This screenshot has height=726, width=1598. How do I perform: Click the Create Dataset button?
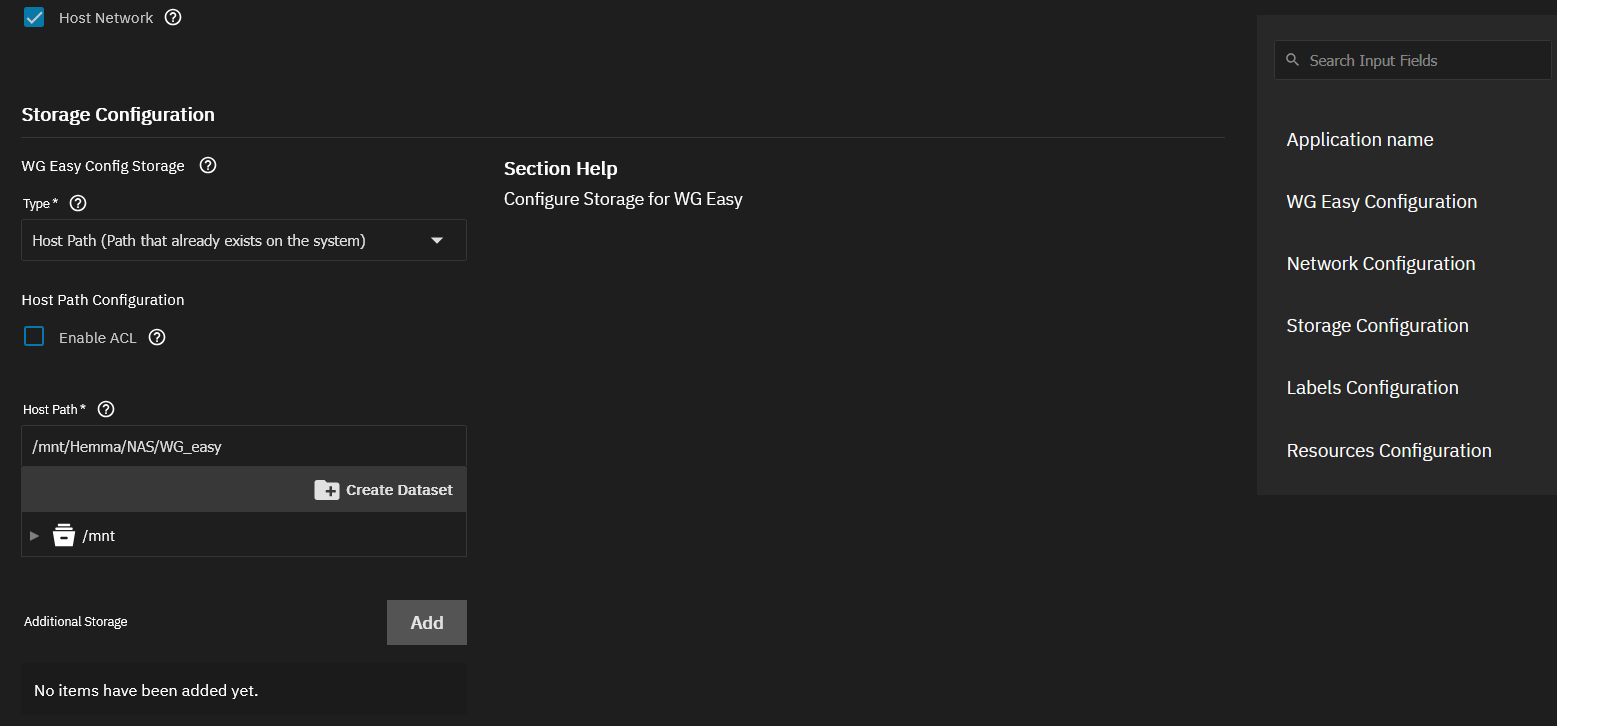(x=384, y=490)
